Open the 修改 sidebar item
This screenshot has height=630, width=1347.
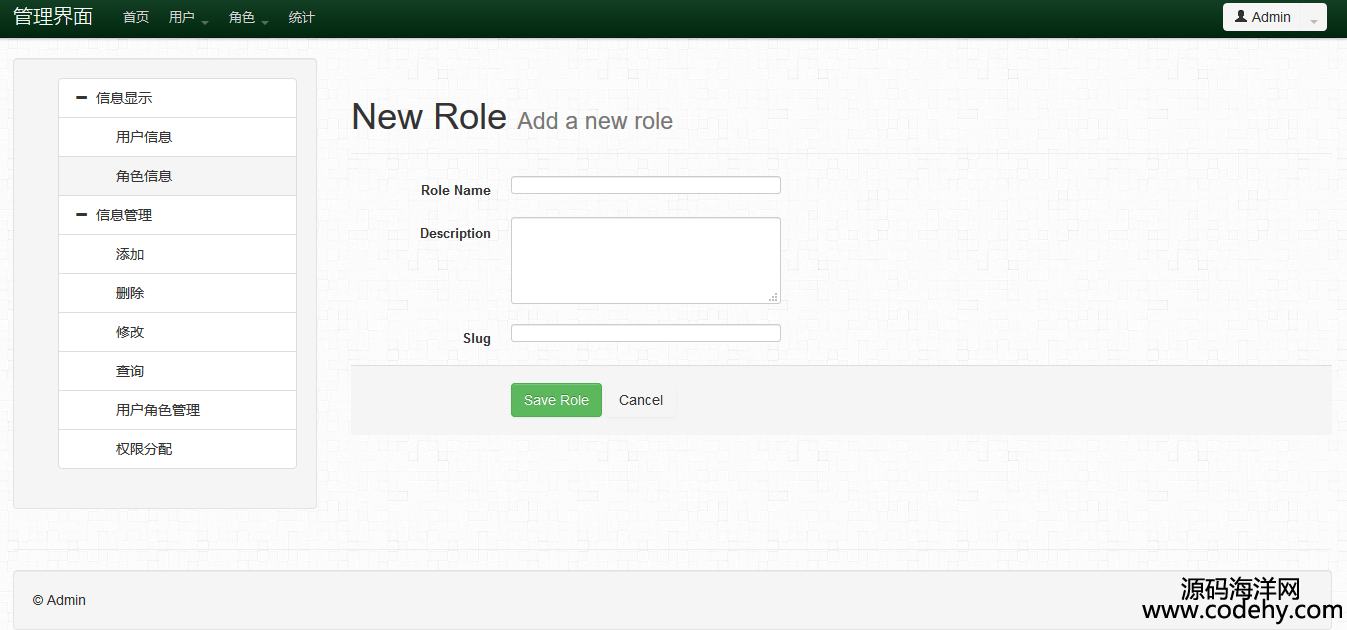point(177,332)
